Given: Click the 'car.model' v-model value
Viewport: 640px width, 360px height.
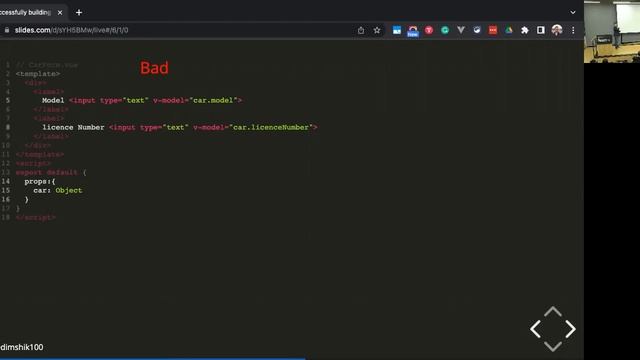Looking at the screenshot, I should tap(213, 100).
